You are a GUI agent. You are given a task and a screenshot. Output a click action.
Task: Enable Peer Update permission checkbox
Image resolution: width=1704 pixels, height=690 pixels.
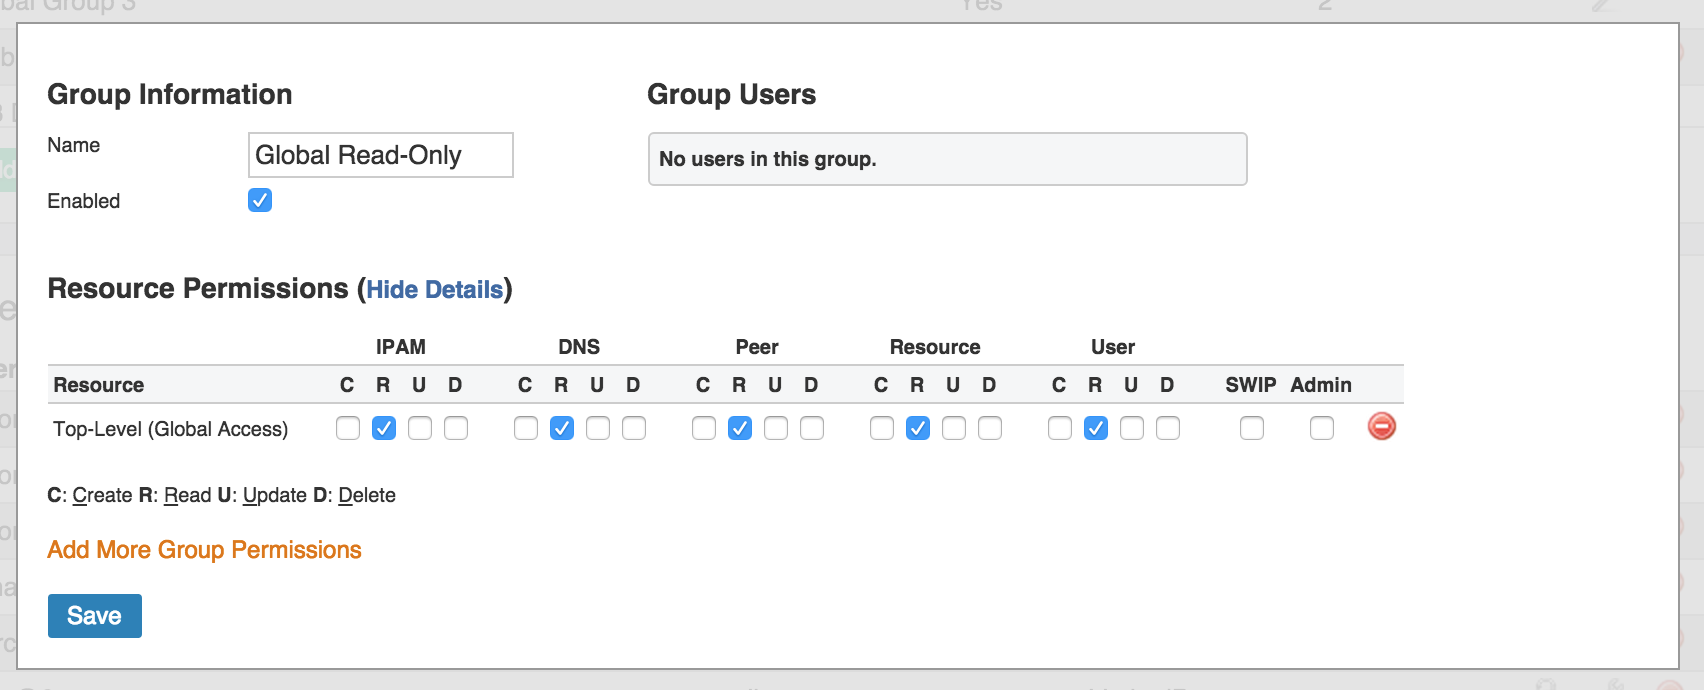(776, 428)
